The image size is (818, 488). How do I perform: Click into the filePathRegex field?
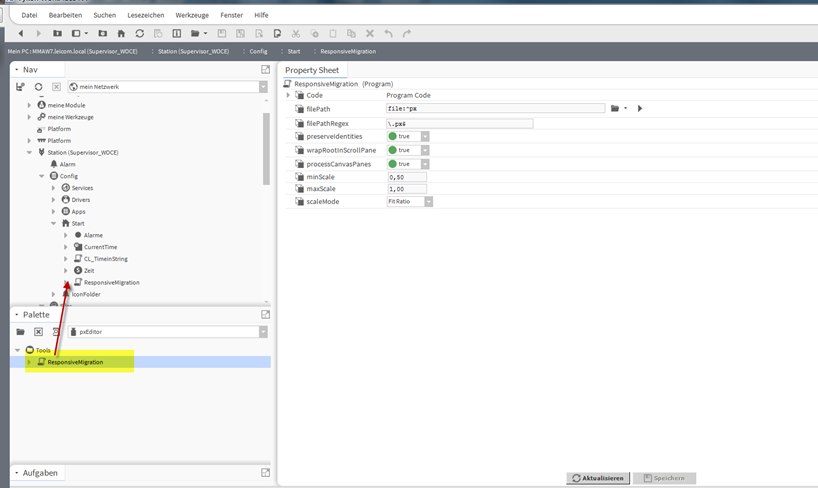pyautogui.click(x=460, y=124)
